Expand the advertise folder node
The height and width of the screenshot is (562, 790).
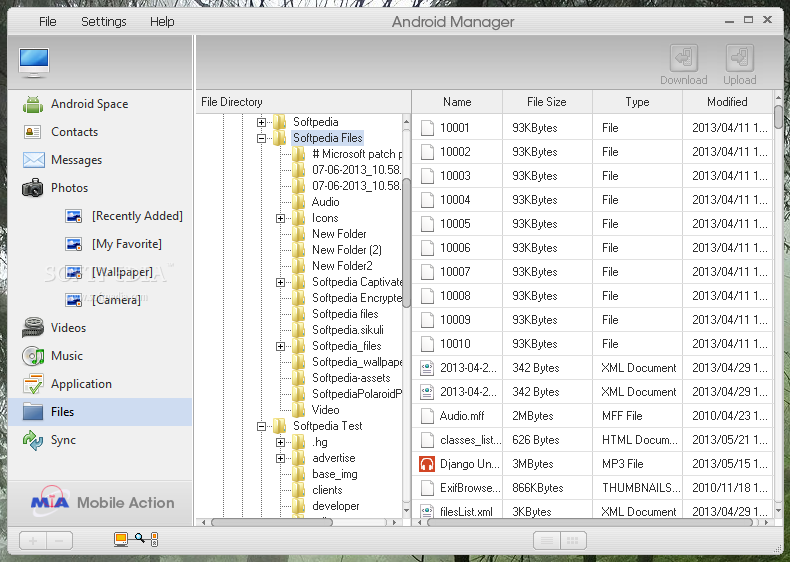(280, 459)
